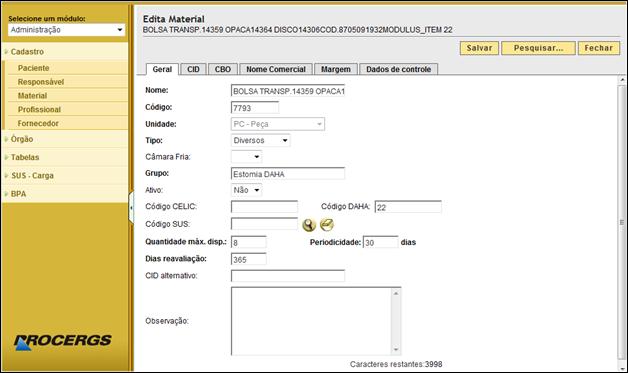Click the Código field showing 7793
This screenshot has width=628, height=373.
[255, 108]
